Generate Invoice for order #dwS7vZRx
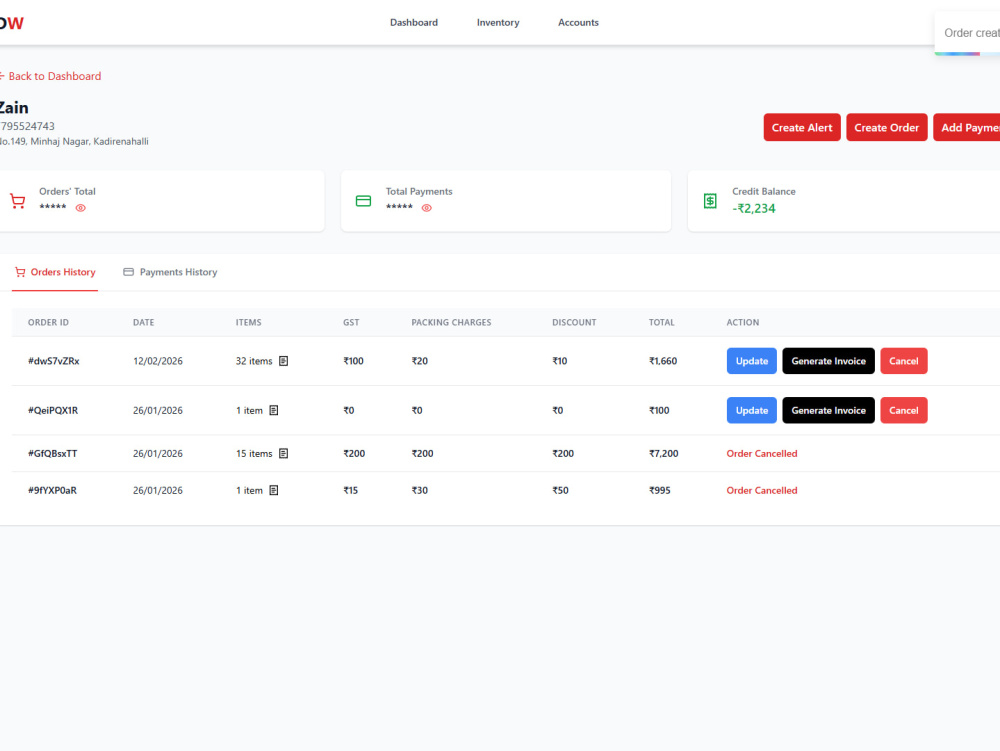This screenshot has height=751, width=1000. click(828, 361)
